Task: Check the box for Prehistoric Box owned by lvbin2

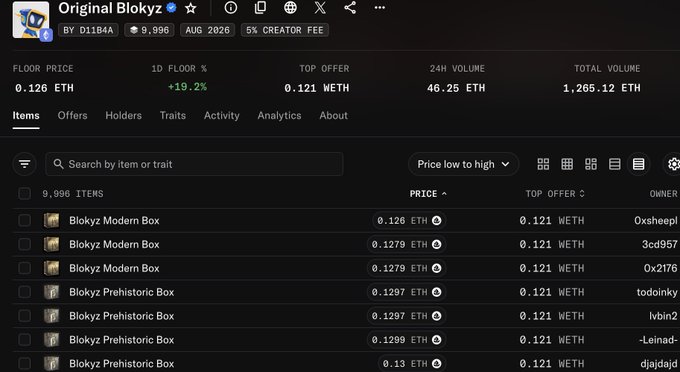Action: click(x=24, y=316)
